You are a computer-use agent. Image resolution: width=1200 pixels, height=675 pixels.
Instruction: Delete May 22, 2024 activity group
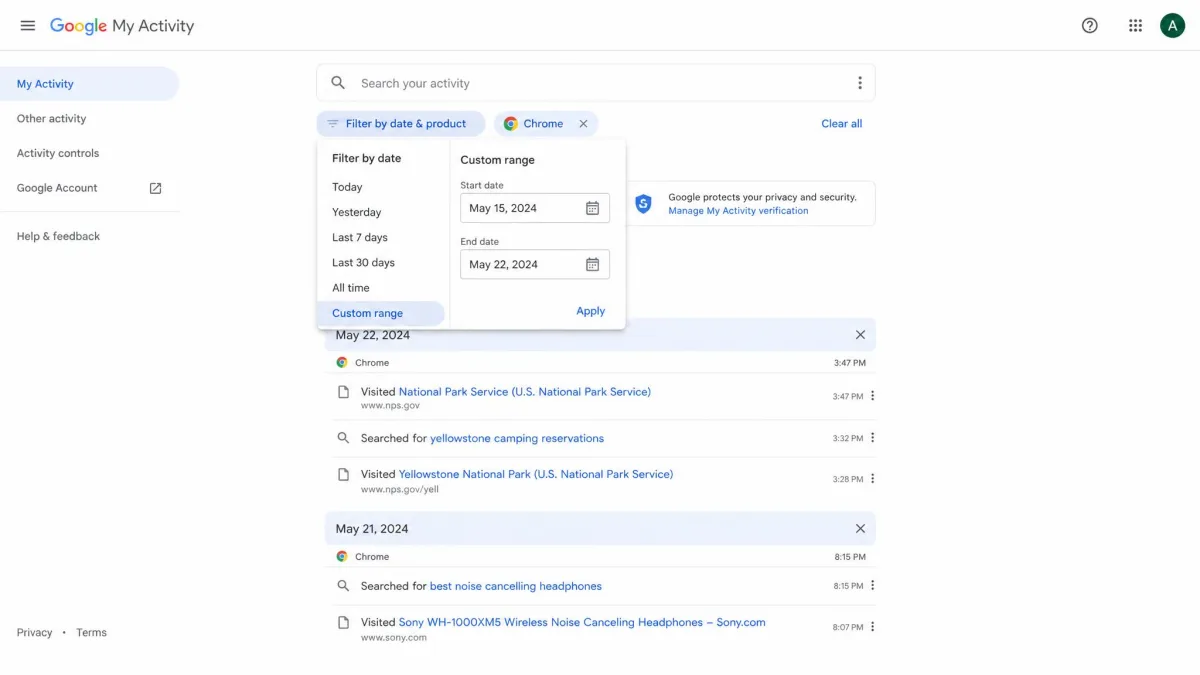[860, 335]
